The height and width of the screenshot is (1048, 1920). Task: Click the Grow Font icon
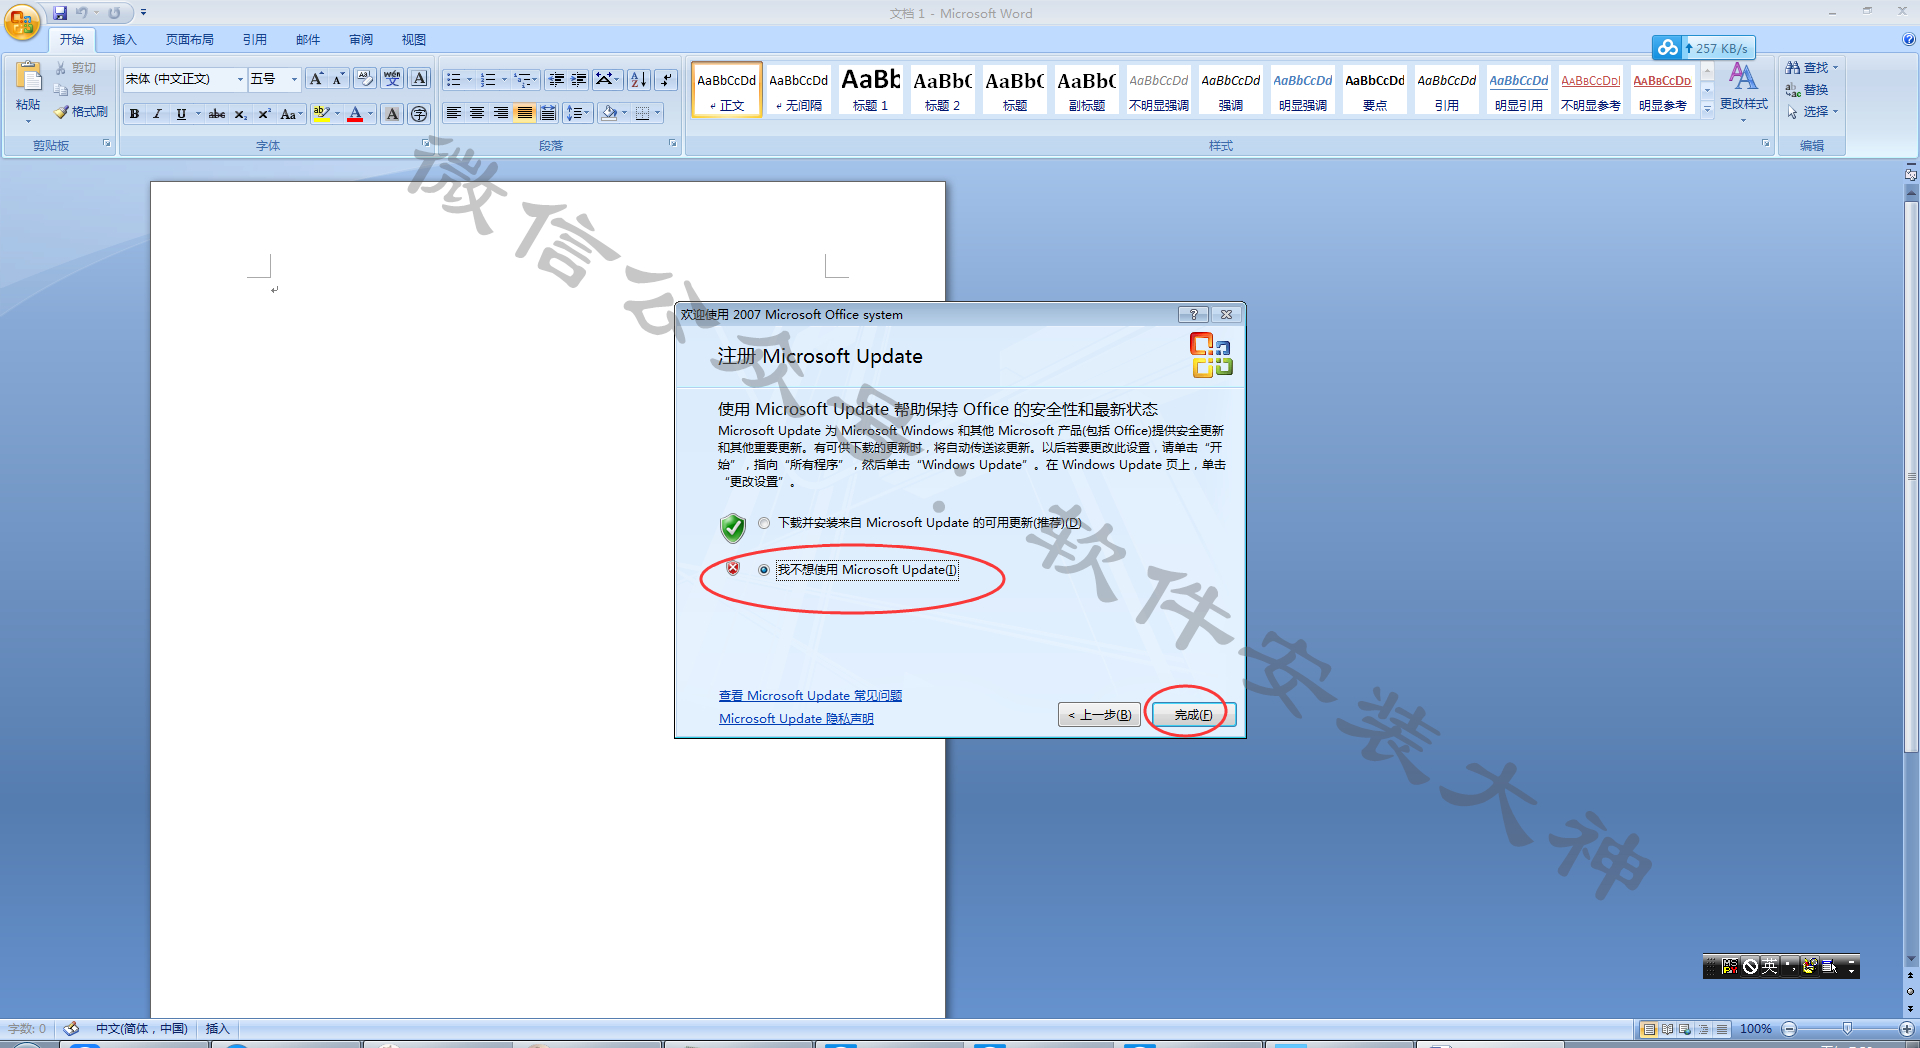click(x=316, y=79)
